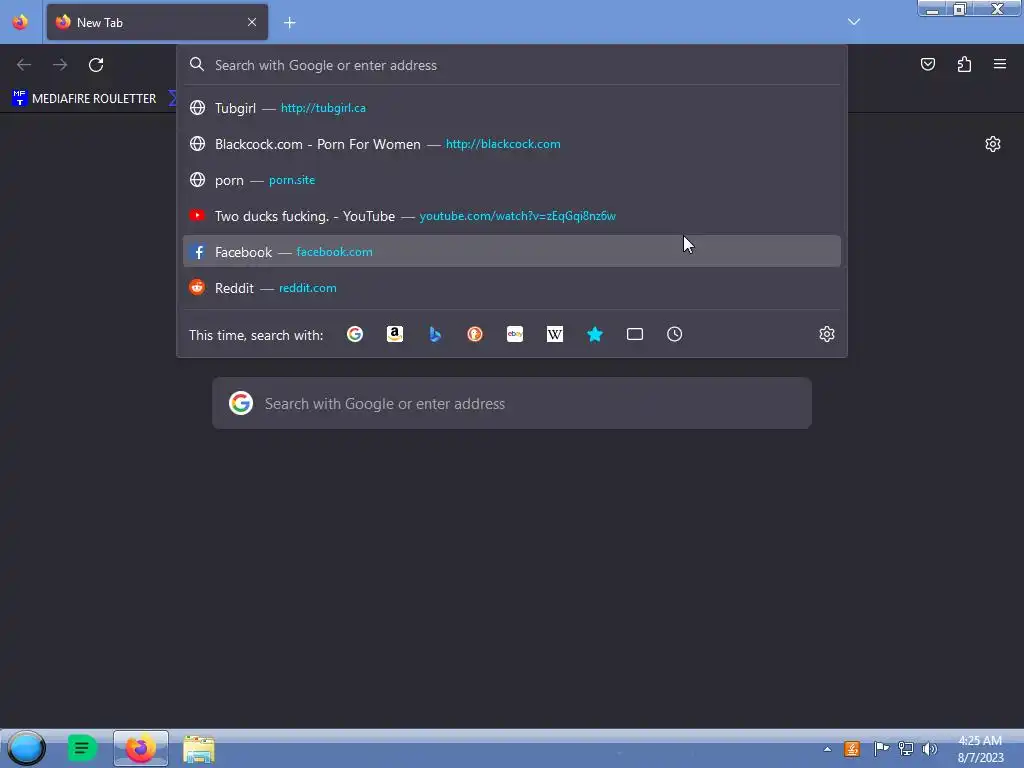1024x768 pixels.
Task: Search bookmarks using the star icon
Action: tap(595, 334)
